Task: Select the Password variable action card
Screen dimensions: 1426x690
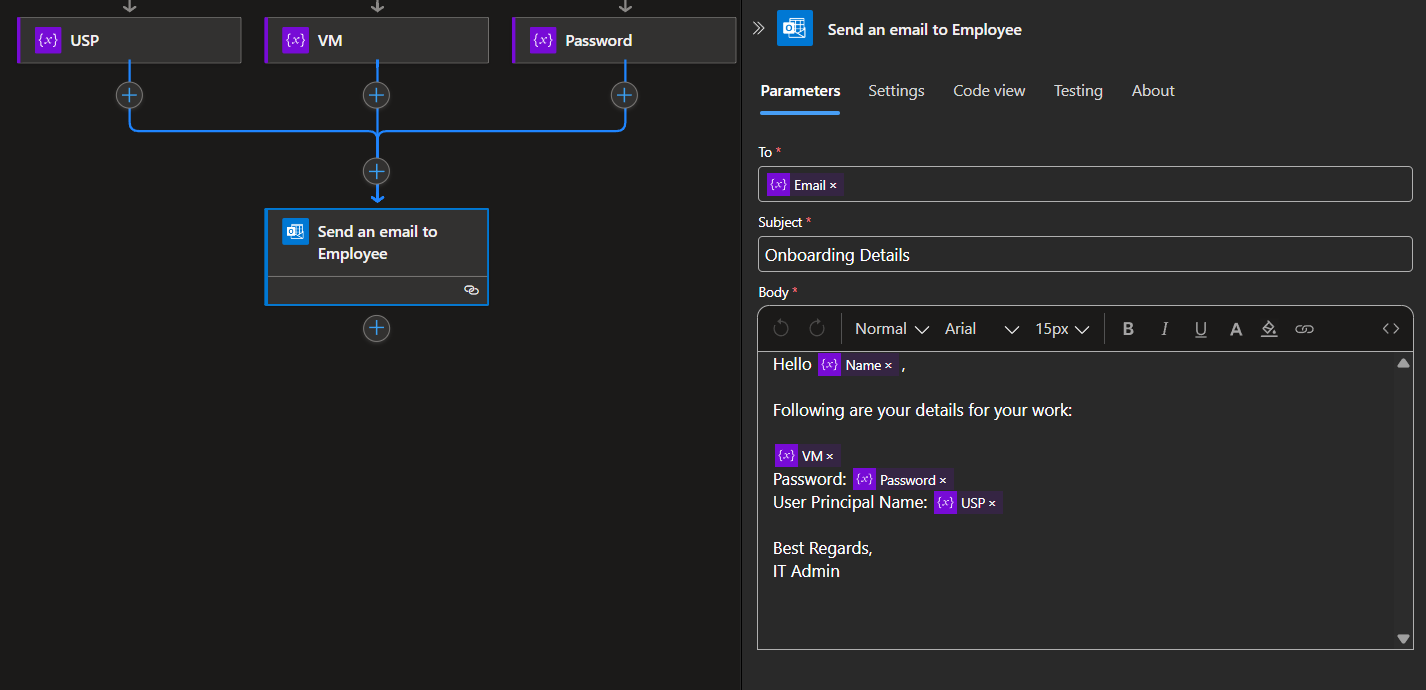Action: 624,41
